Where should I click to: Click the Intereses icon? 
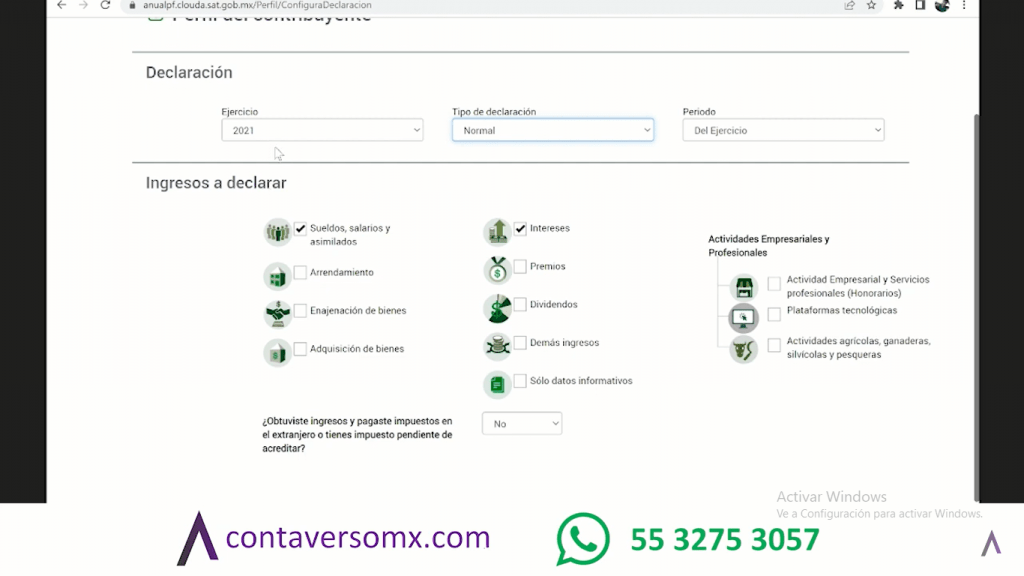pyautogui.click(x=498, y=232)
